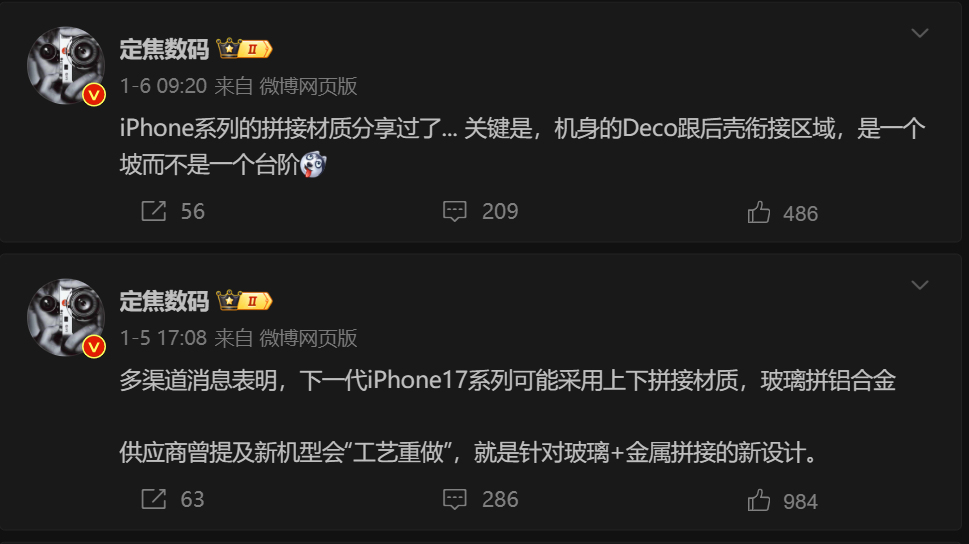The height and width of the screenshot is (544, 969).
Task: Open timestamp 1-6 09:20 link
Action: coord(163,86)
